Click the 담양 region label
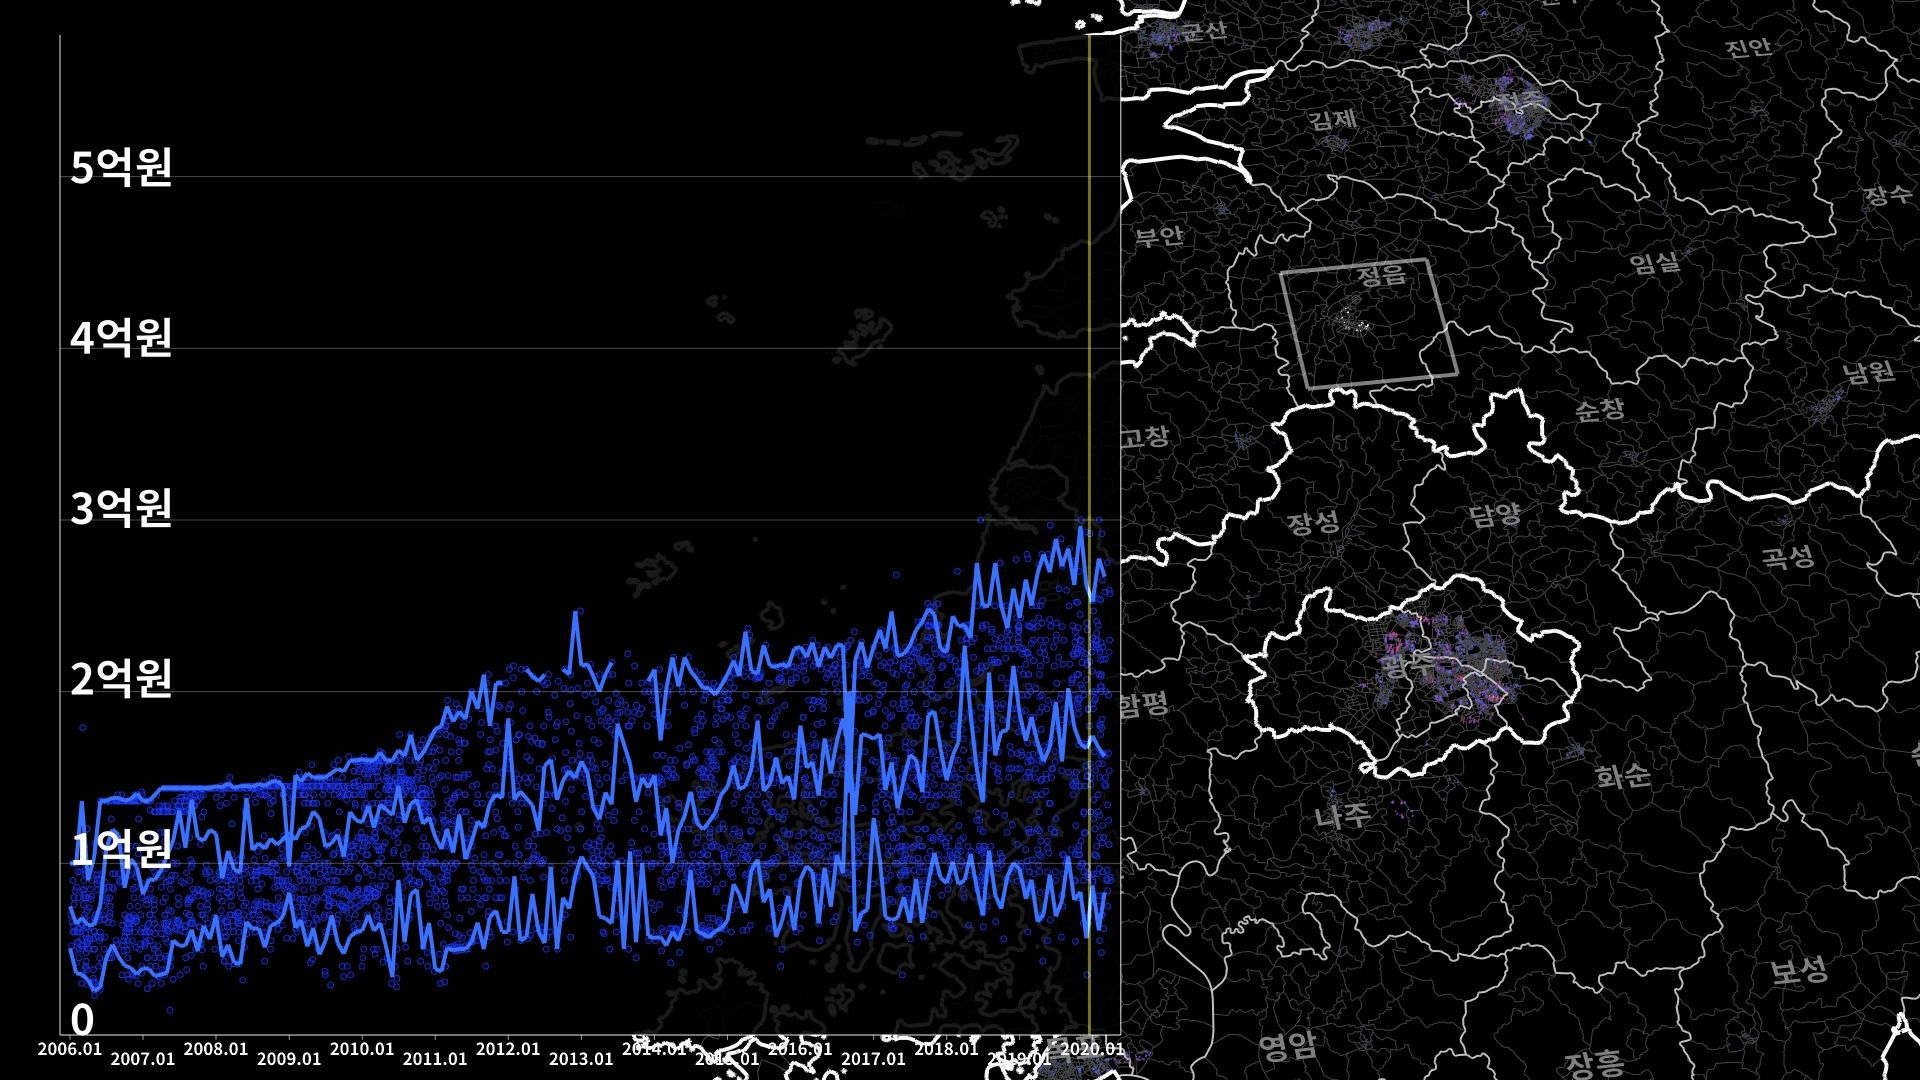The height and width of the screenshot is (1080, 1920). tap(1494, 516)
